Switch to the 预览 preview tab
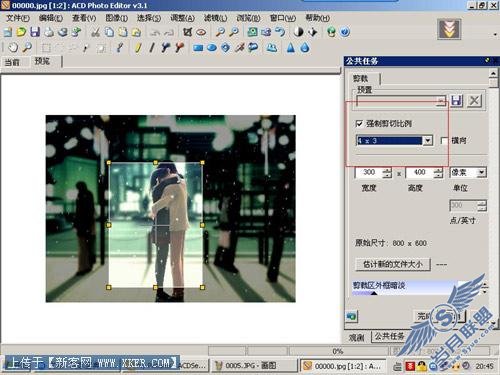500x375 pixels. (42, 61)
